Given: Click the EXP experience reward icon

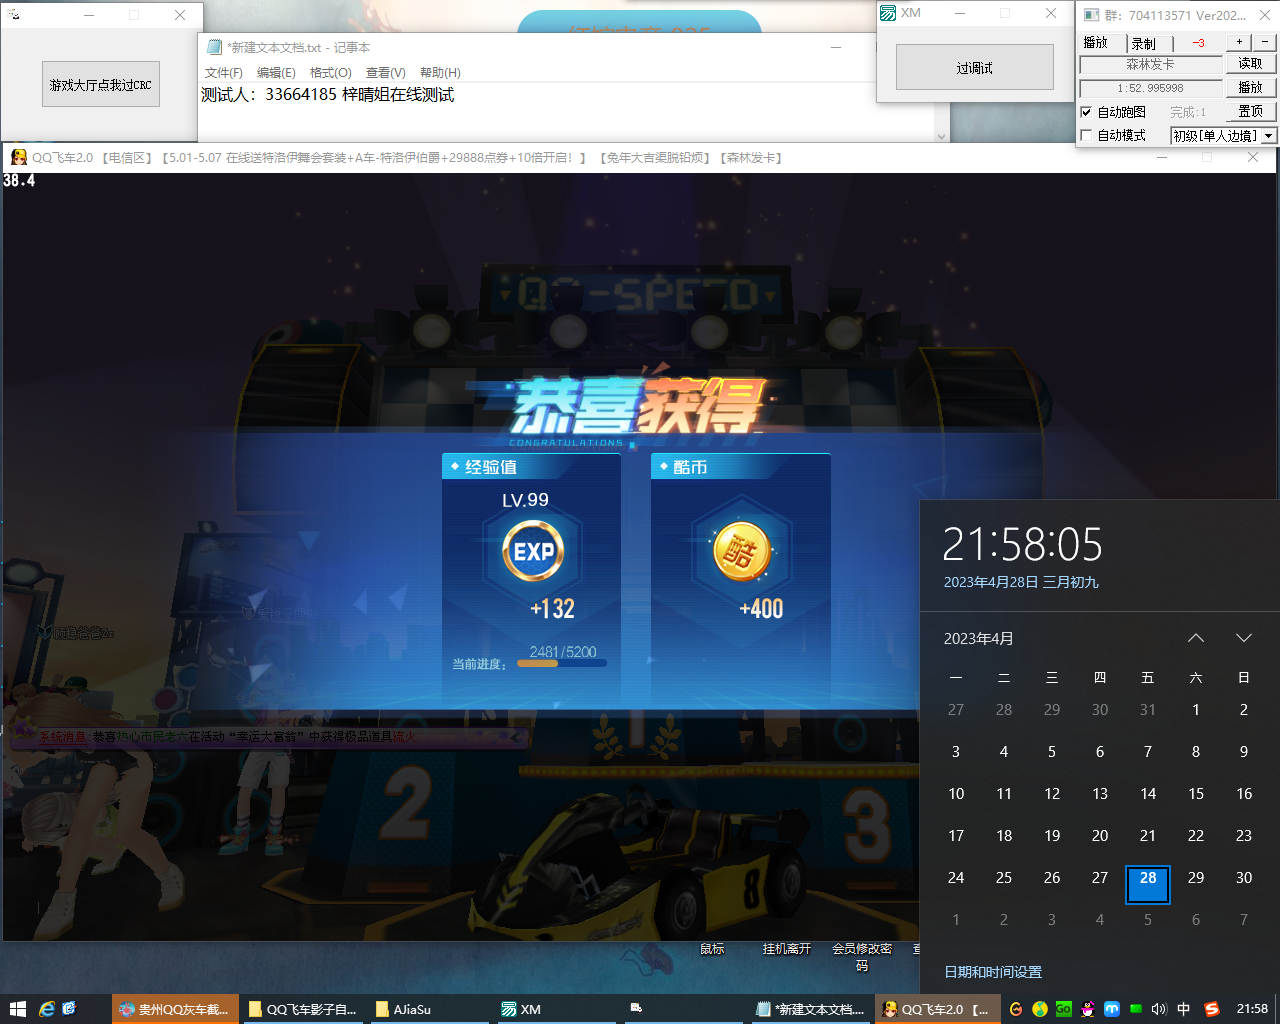Looking at the screenshot, I should click(x=533, y=551).
